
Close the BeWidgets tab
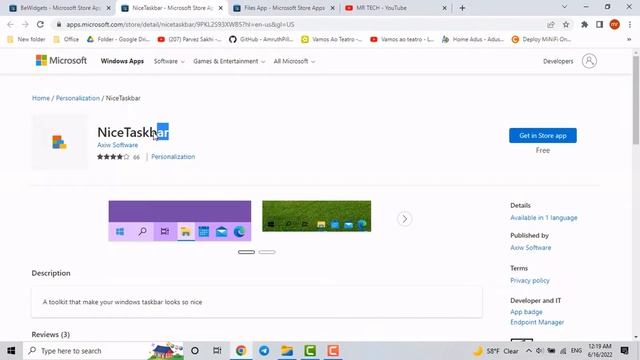tap(109, 8)
